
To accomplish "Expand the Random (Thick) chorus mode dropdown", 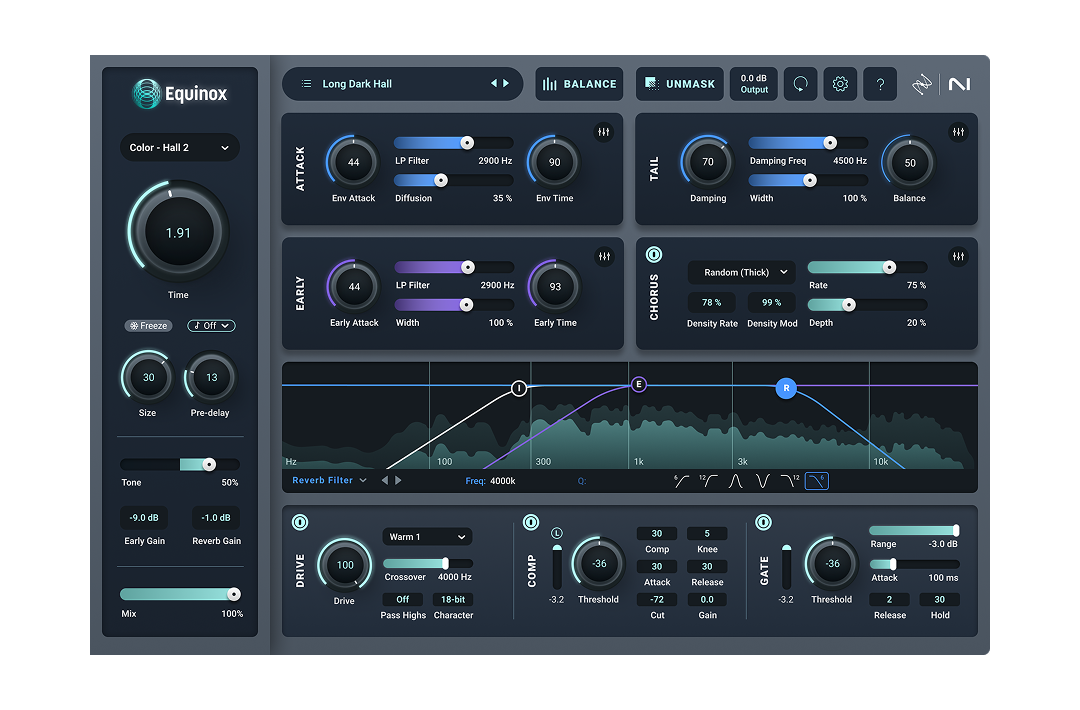I will pos(741,272).
